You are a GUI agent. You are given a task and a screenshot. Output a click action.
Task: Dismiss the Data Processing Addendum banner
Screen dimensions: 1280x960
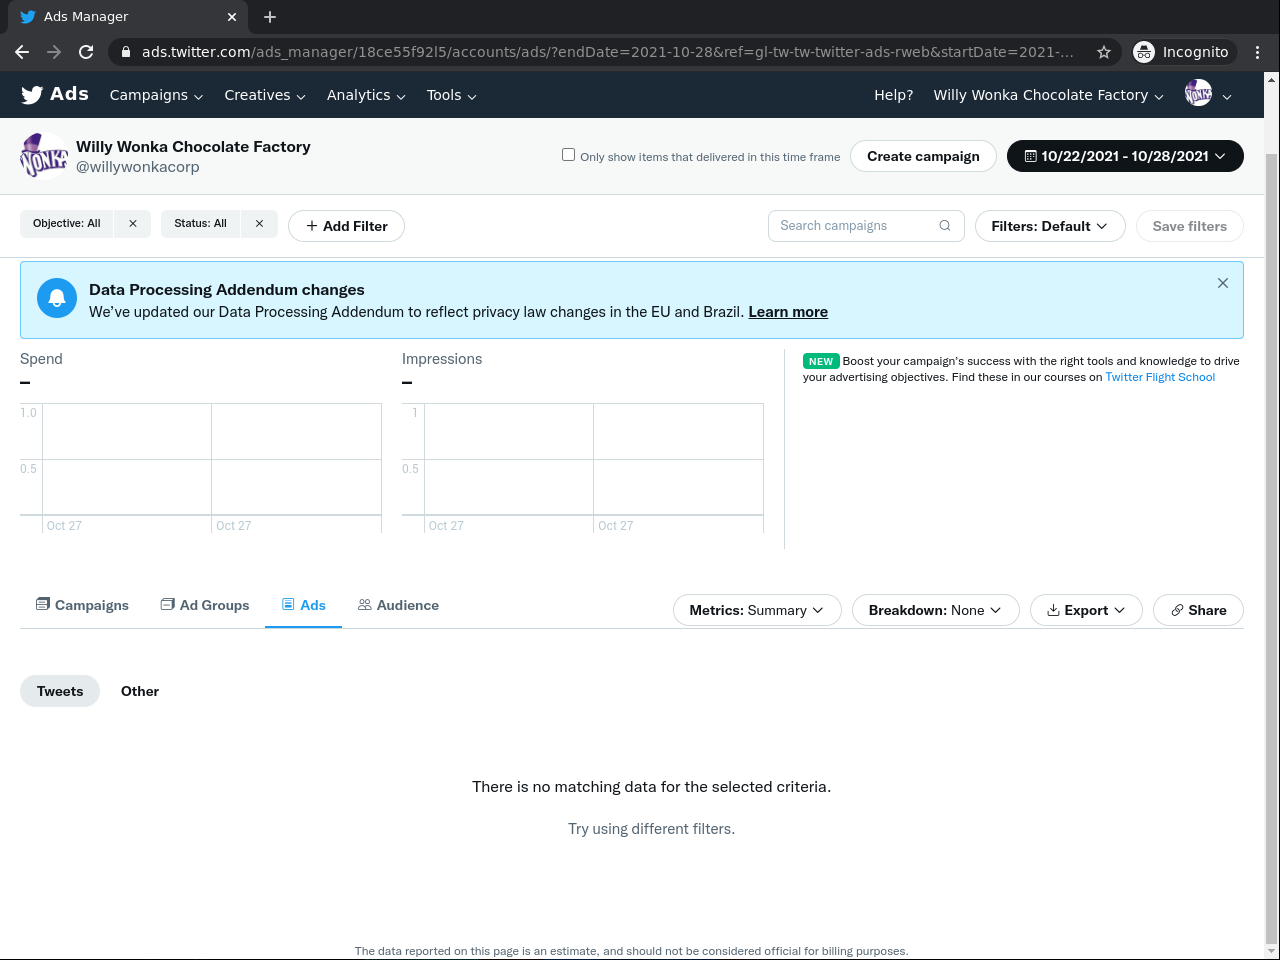(x=1222, y=283)
